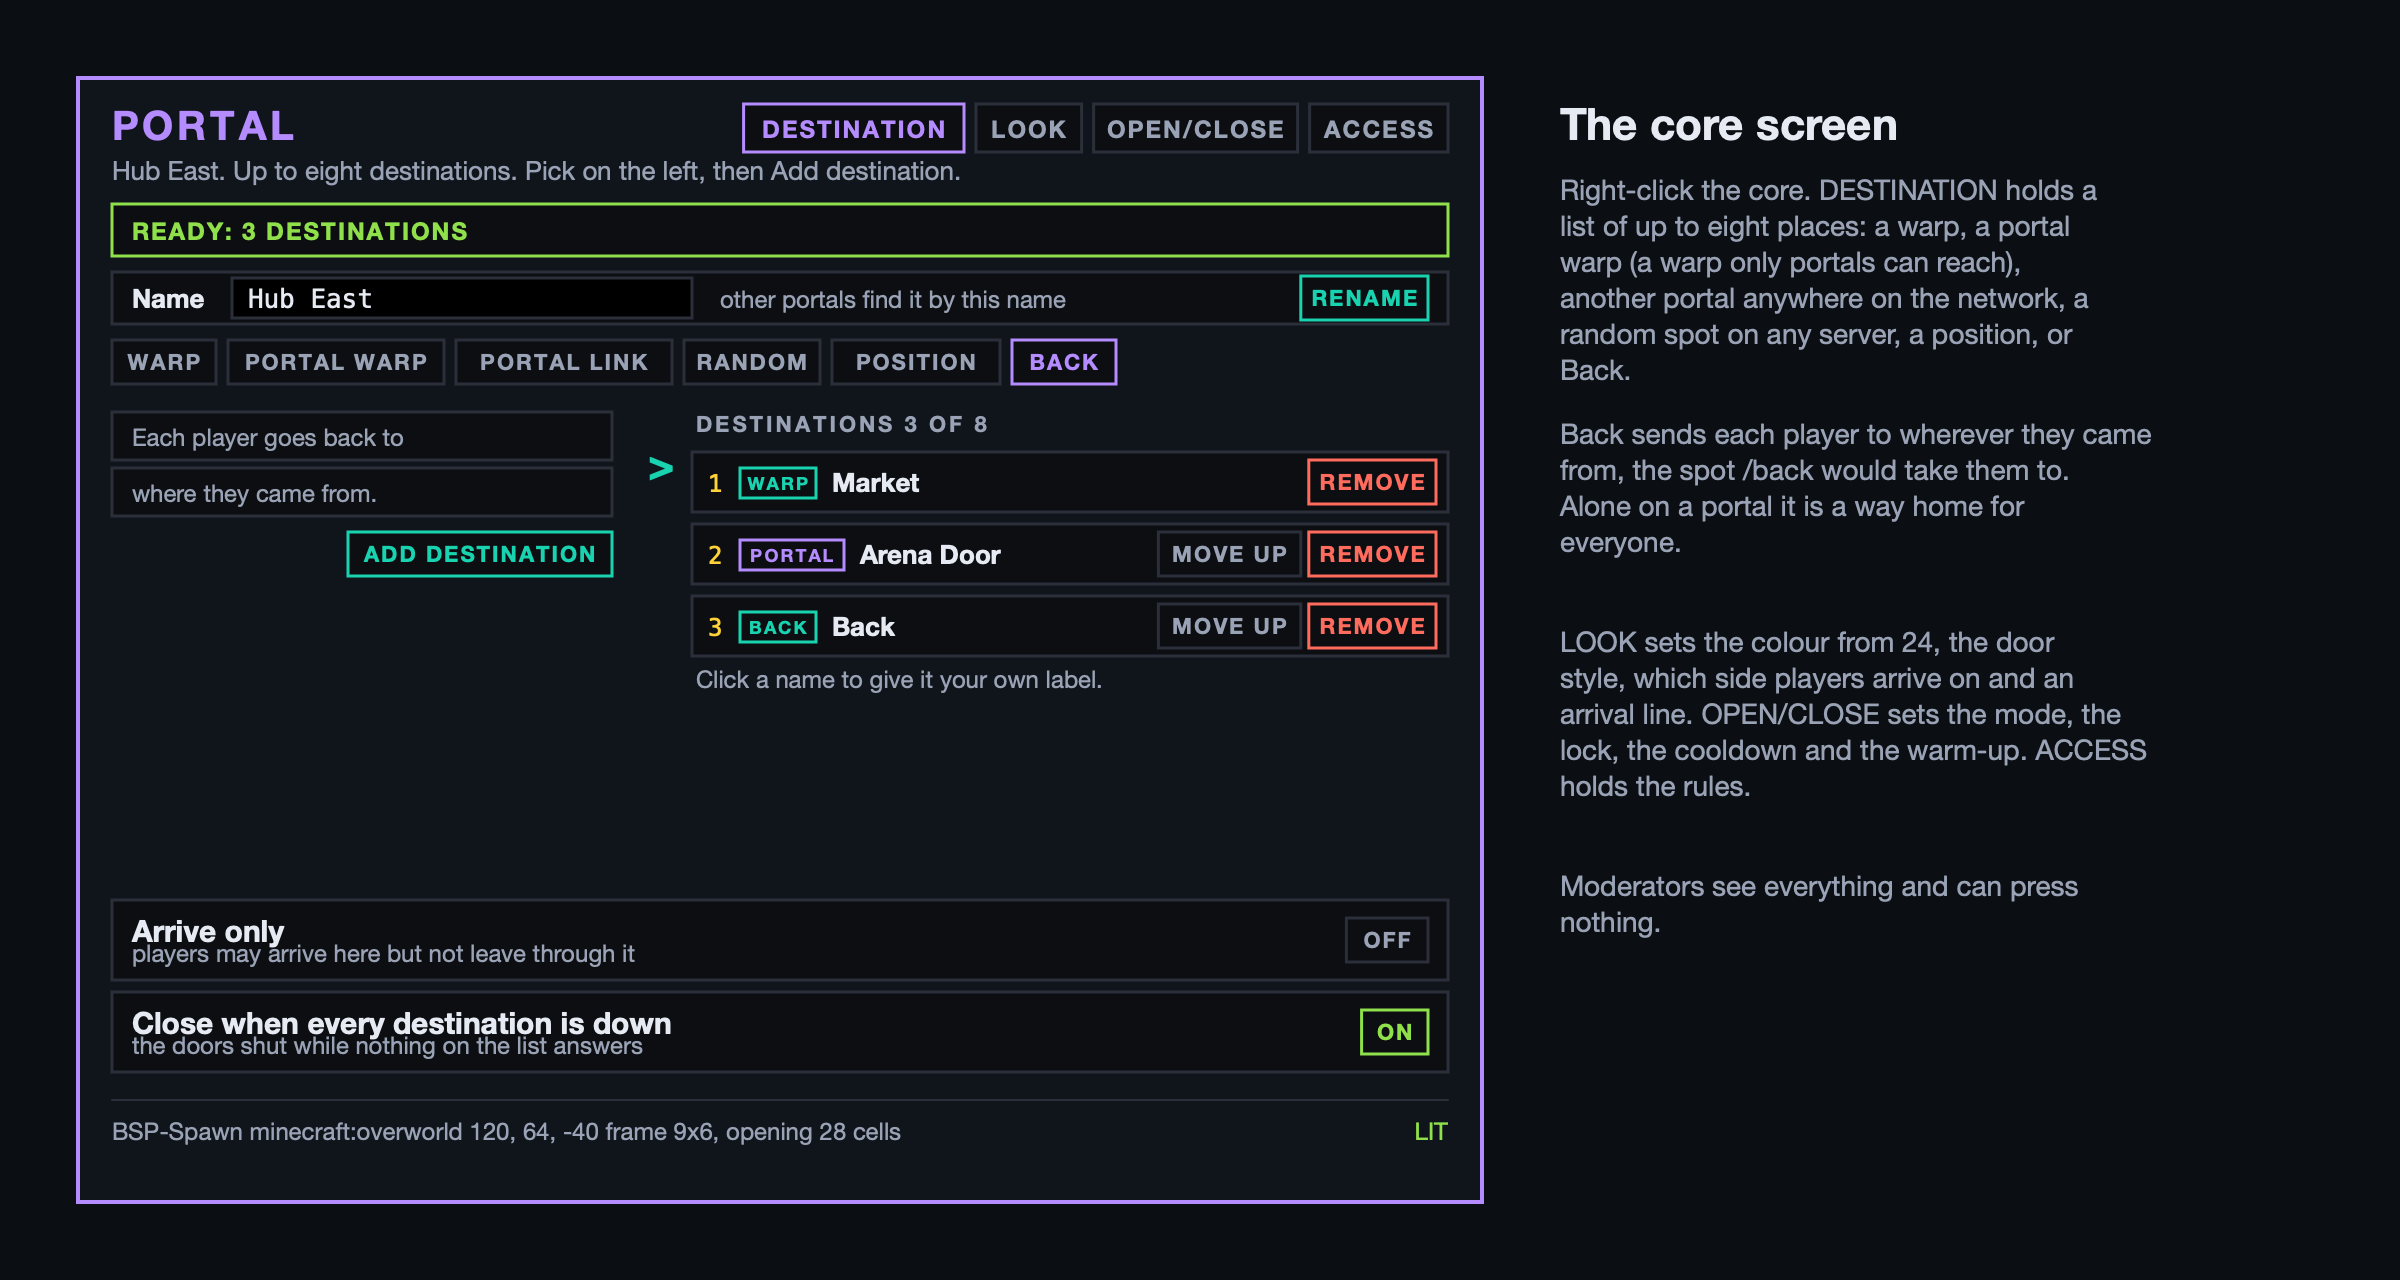Move the Back destination up
Image resolution: width=2400 pixels, height=1280 pixels.
point(1229,626)
